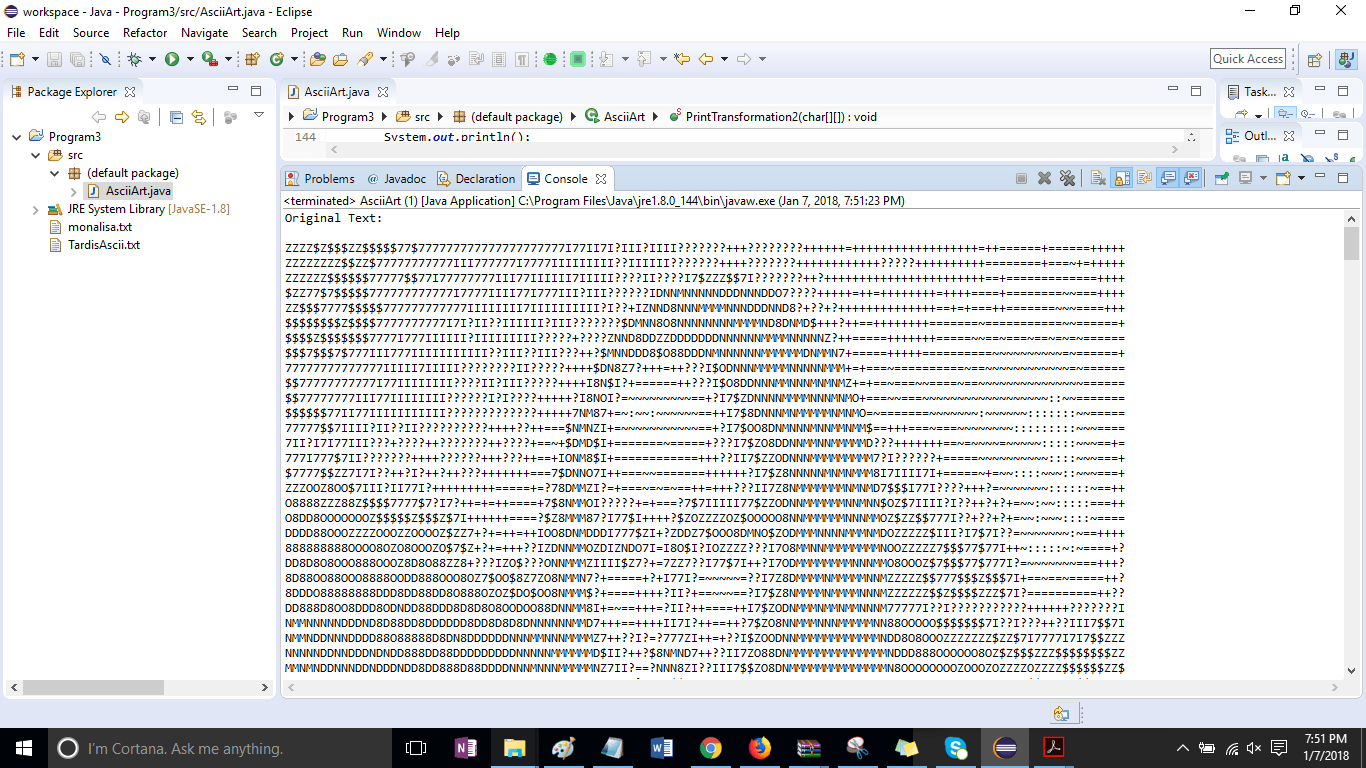The image size is (1366, 768).
Task: Click the Search flashlight toolbar icon
Action: pyautogui.click(x=365, y=59)
